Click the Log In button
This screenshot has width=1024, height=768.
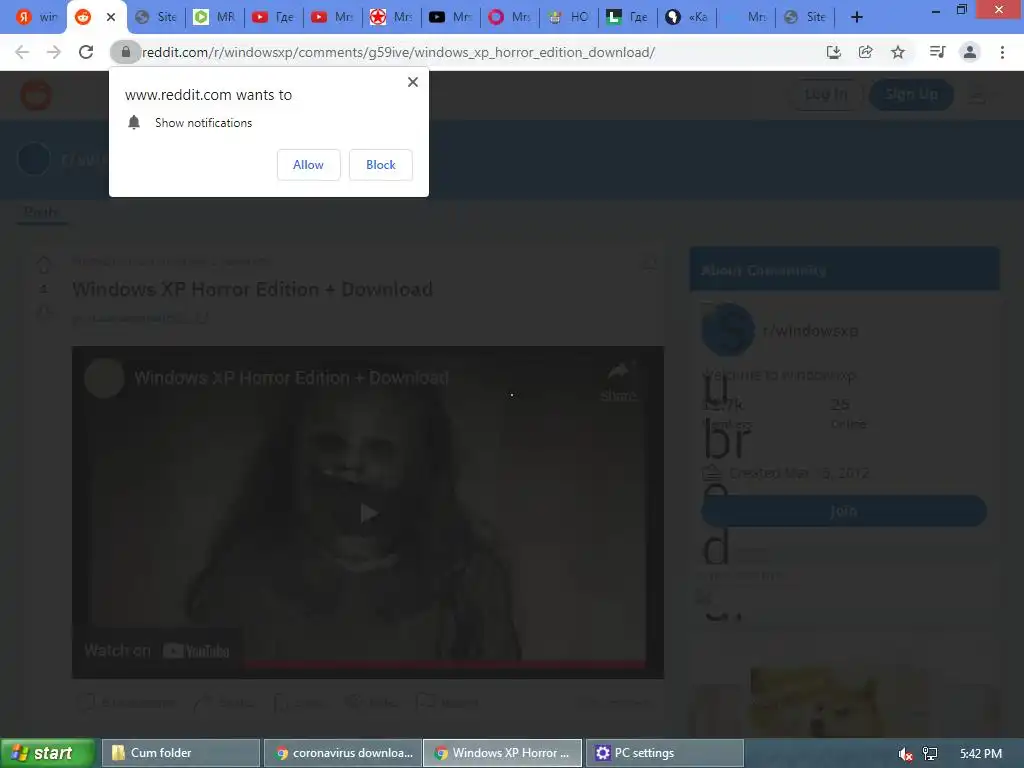click(x=826, y=95)
